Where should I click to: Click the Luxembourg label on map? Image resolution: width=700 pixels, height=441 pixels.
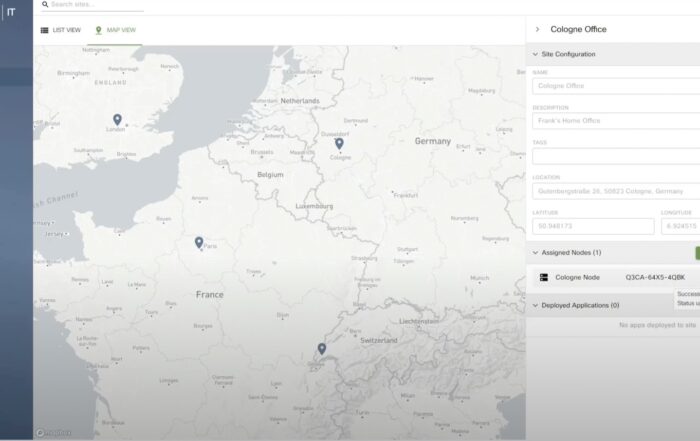pos(314,206)
